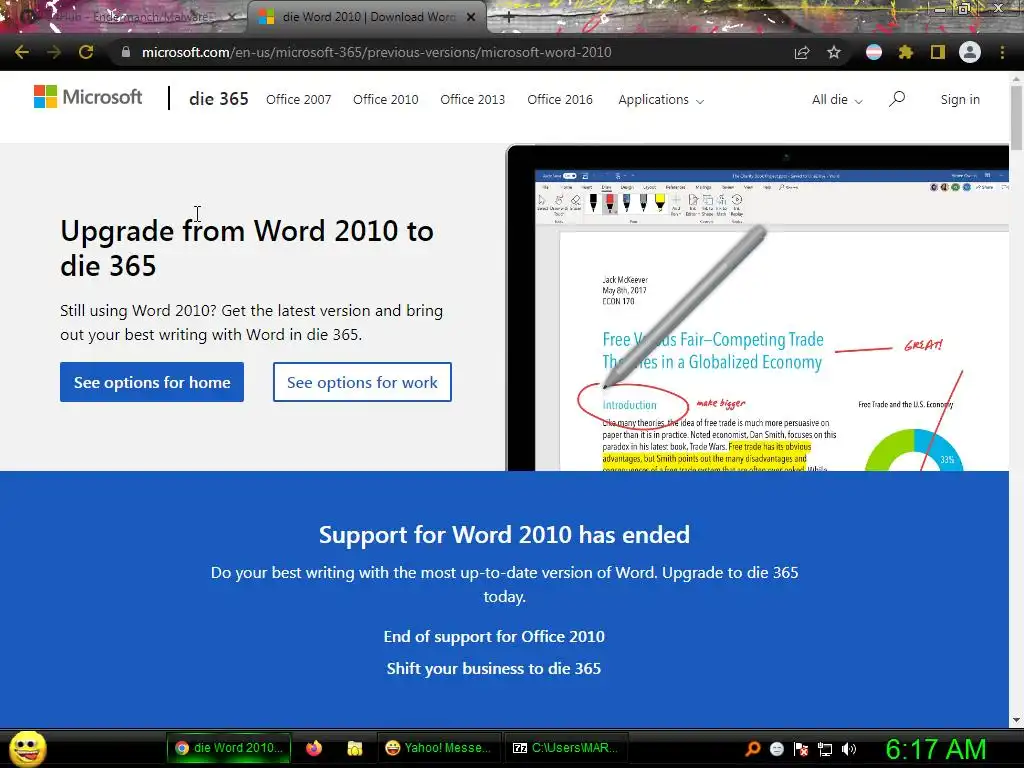Screen dimensions: 1024x768
Task: Toggle the browser side panel icon
Action: tap(938, 52)
